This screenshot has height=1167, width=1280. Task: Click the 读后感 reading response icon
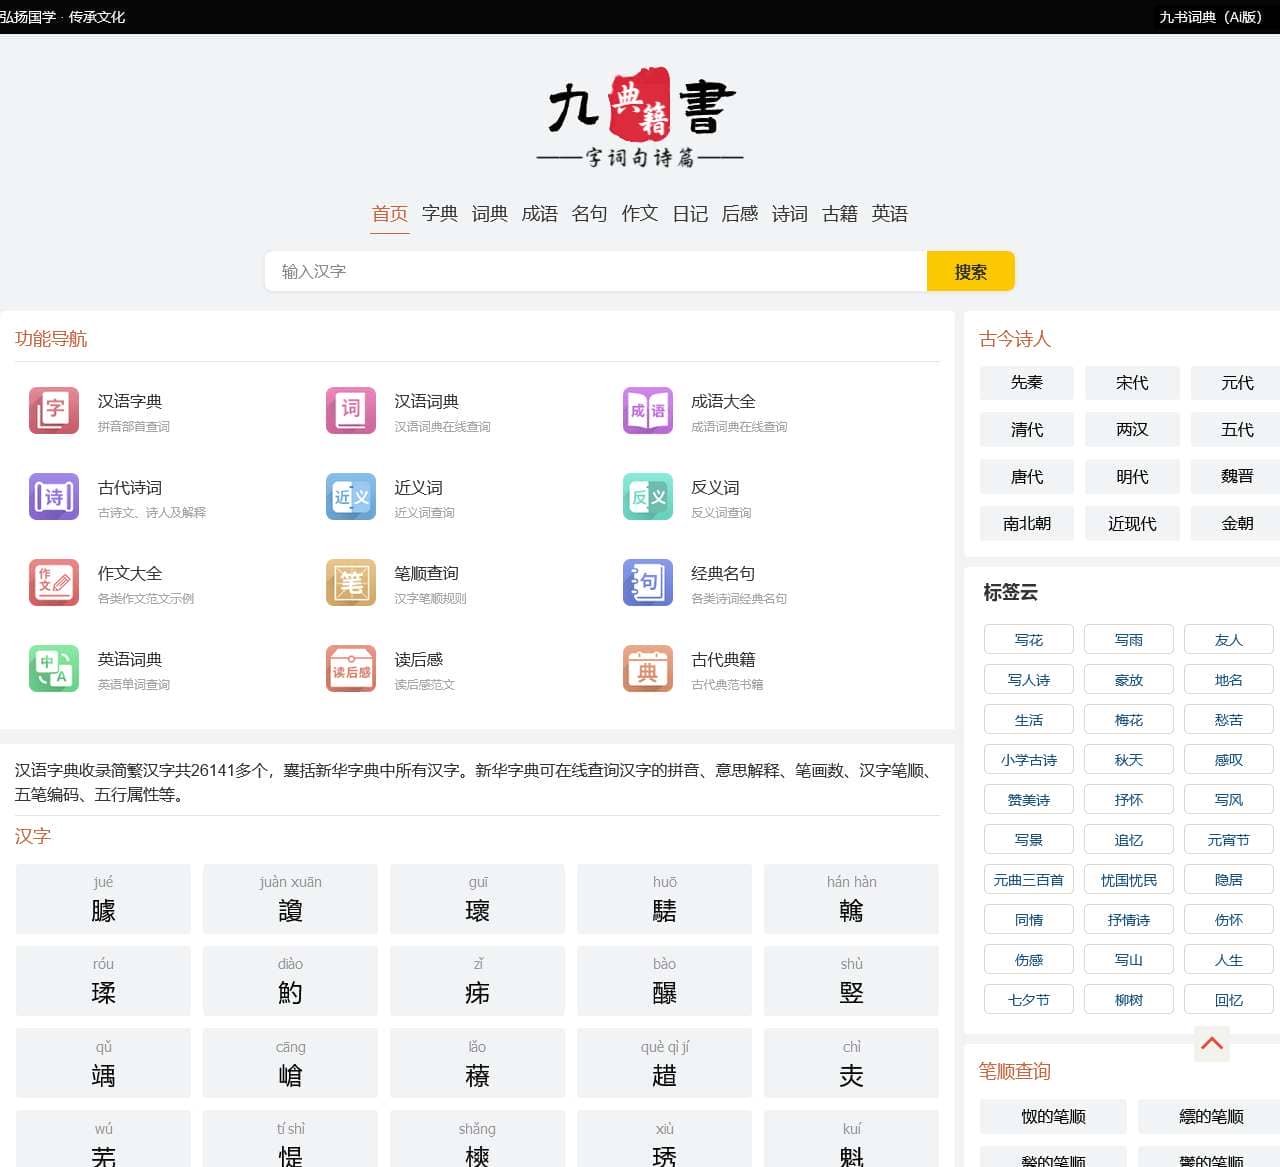click(x=351, y=669)
